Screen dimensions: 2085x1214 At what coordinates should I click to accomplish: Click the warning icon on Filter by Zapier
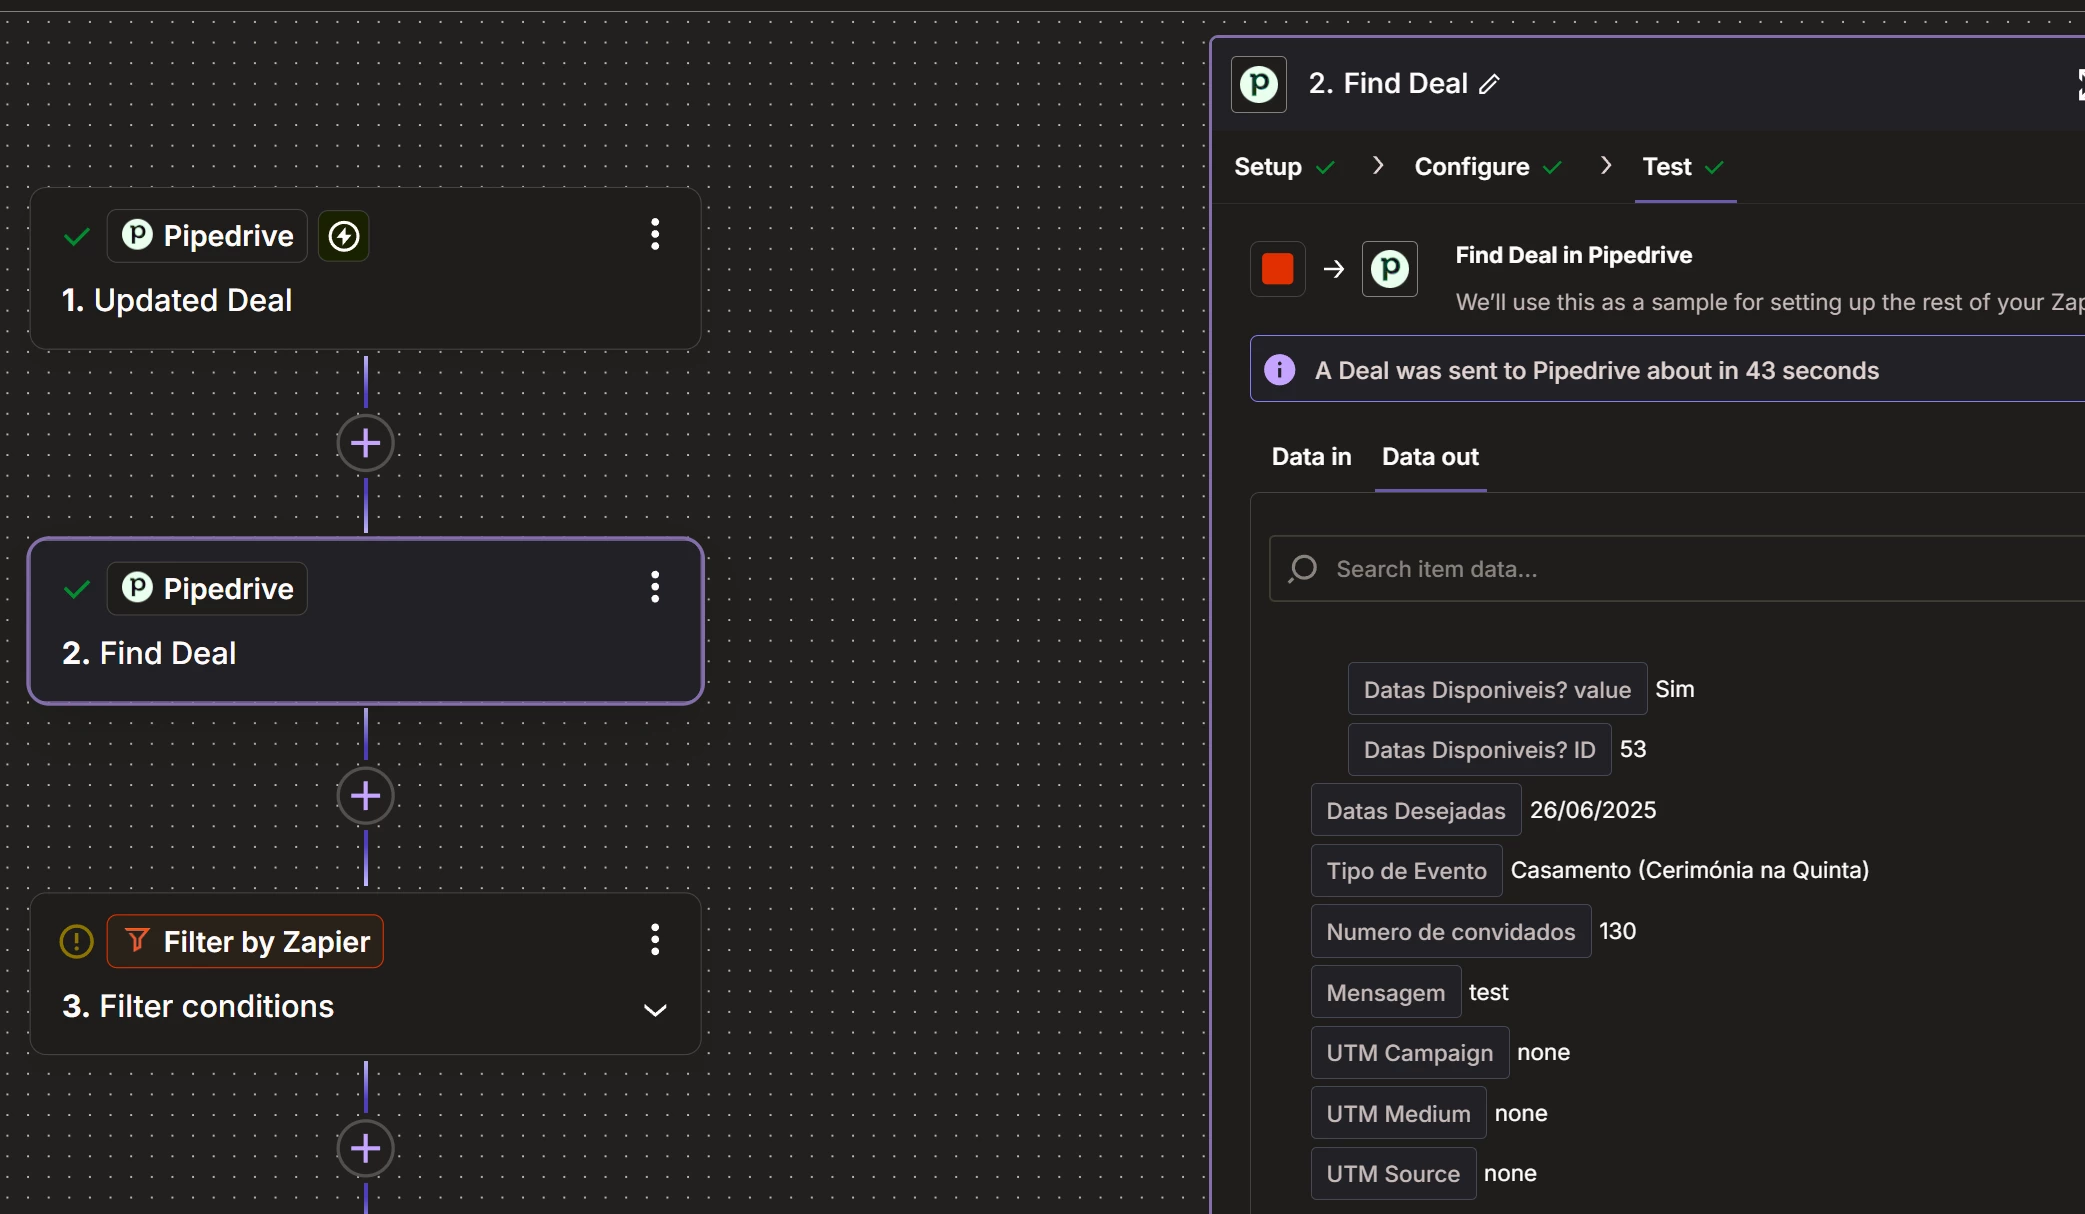click(77, 941)
